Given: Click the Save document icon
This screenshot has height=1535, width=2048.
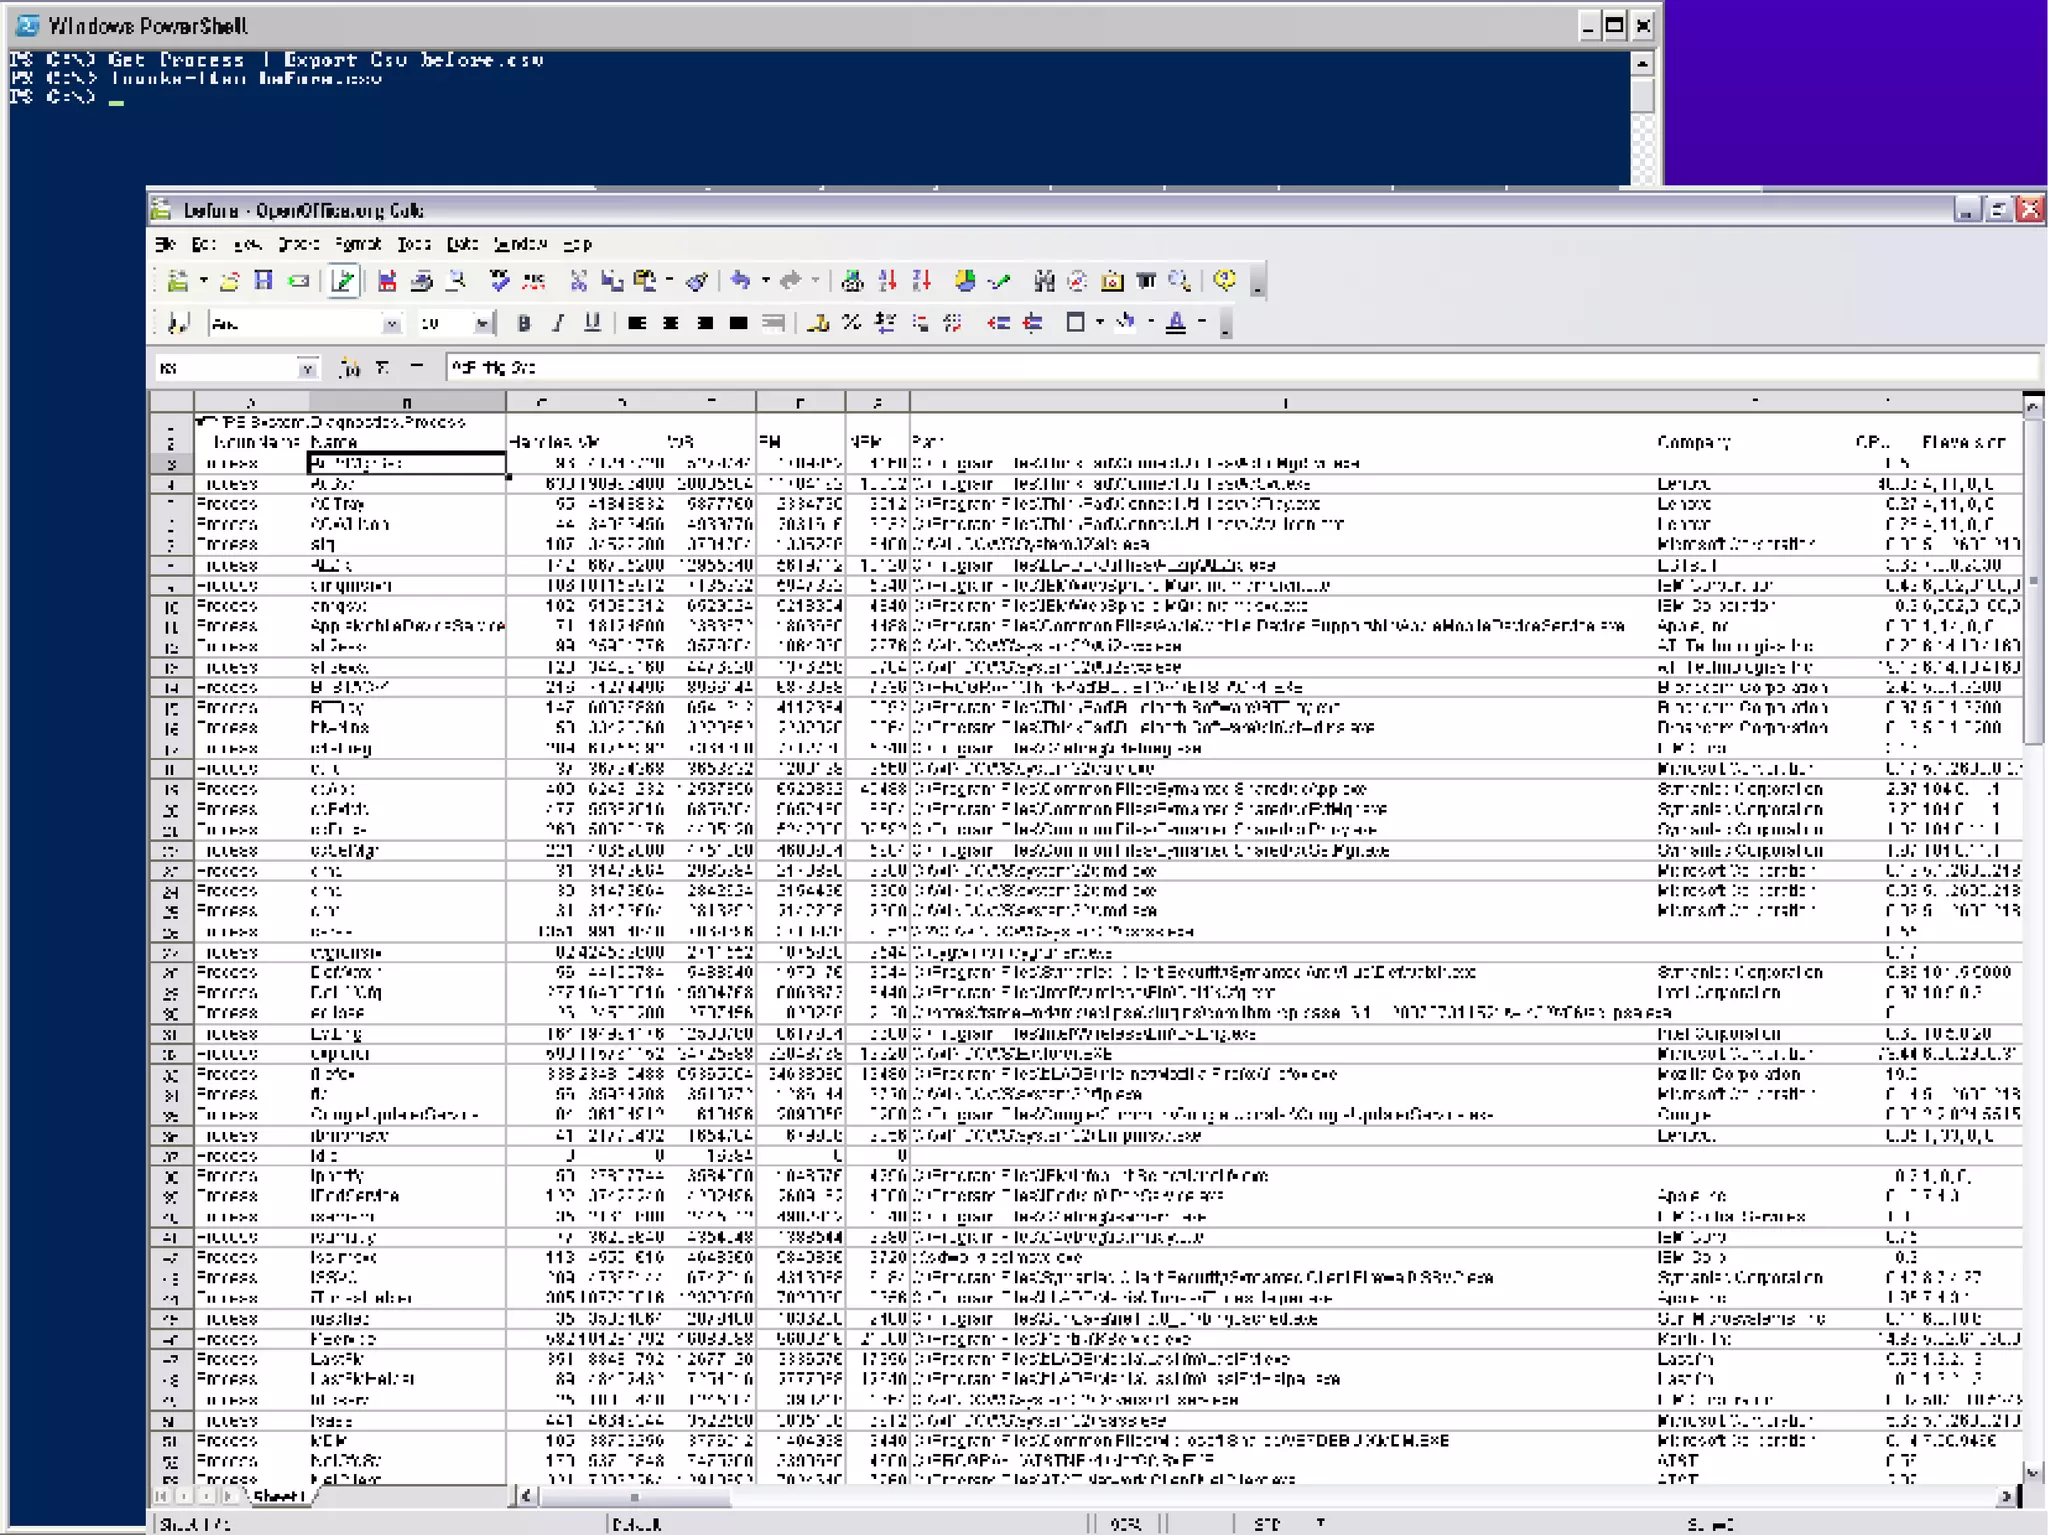Looking at the screenshot, I should [263, 281].
